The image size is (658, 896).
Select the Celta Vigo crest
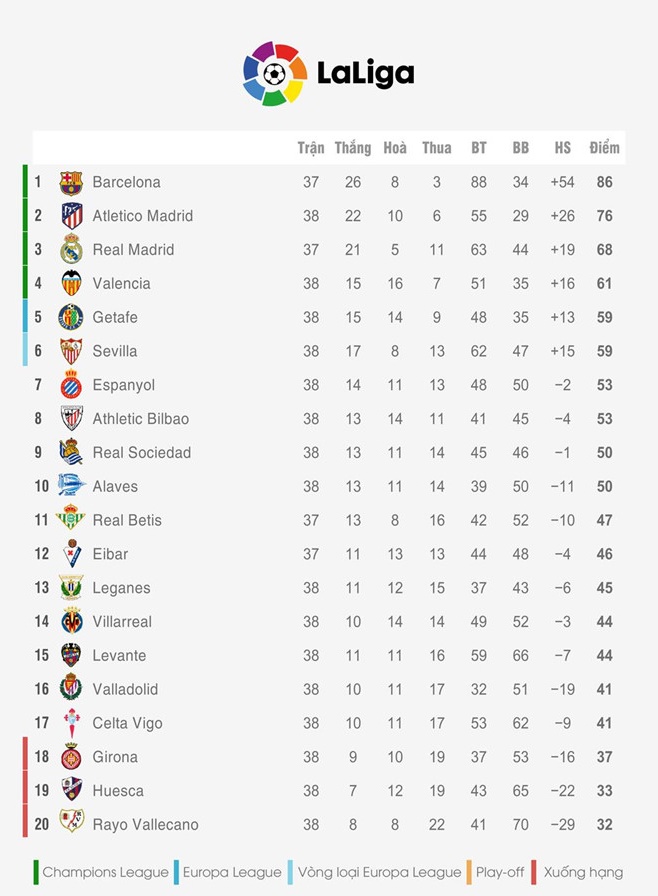click(72, 723)
